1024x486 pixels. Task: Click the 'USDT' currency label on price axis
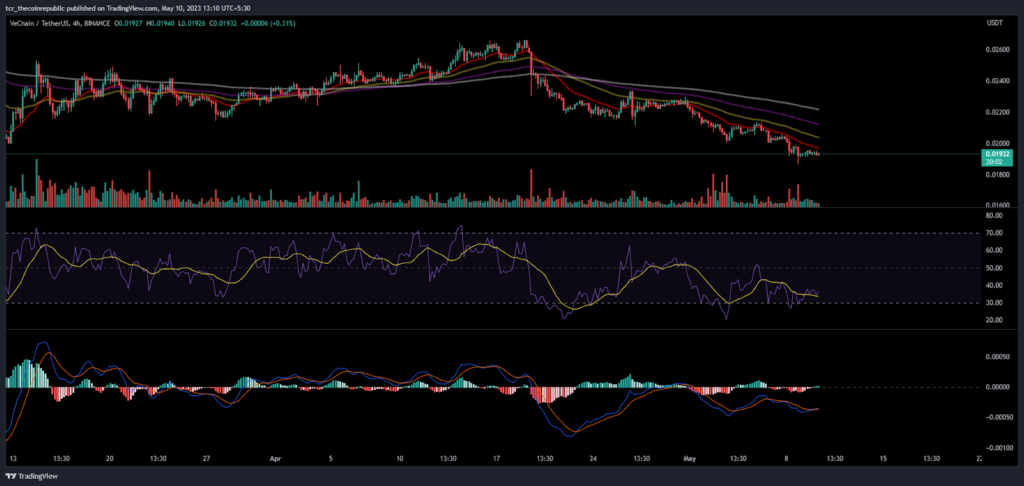pos(993,23)
